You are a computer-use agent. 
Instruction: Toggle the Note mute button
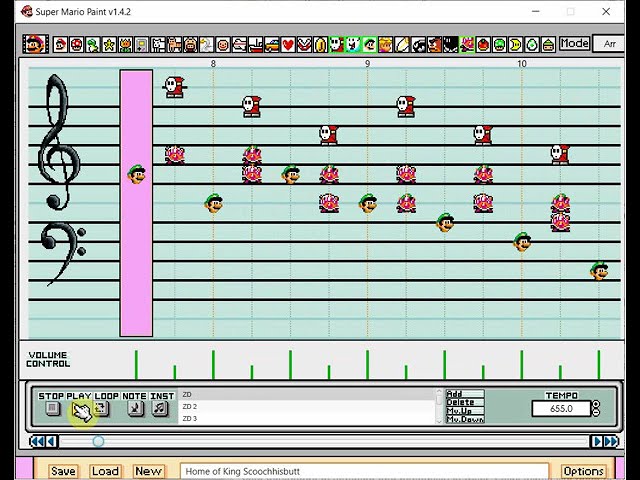[135, 408]
